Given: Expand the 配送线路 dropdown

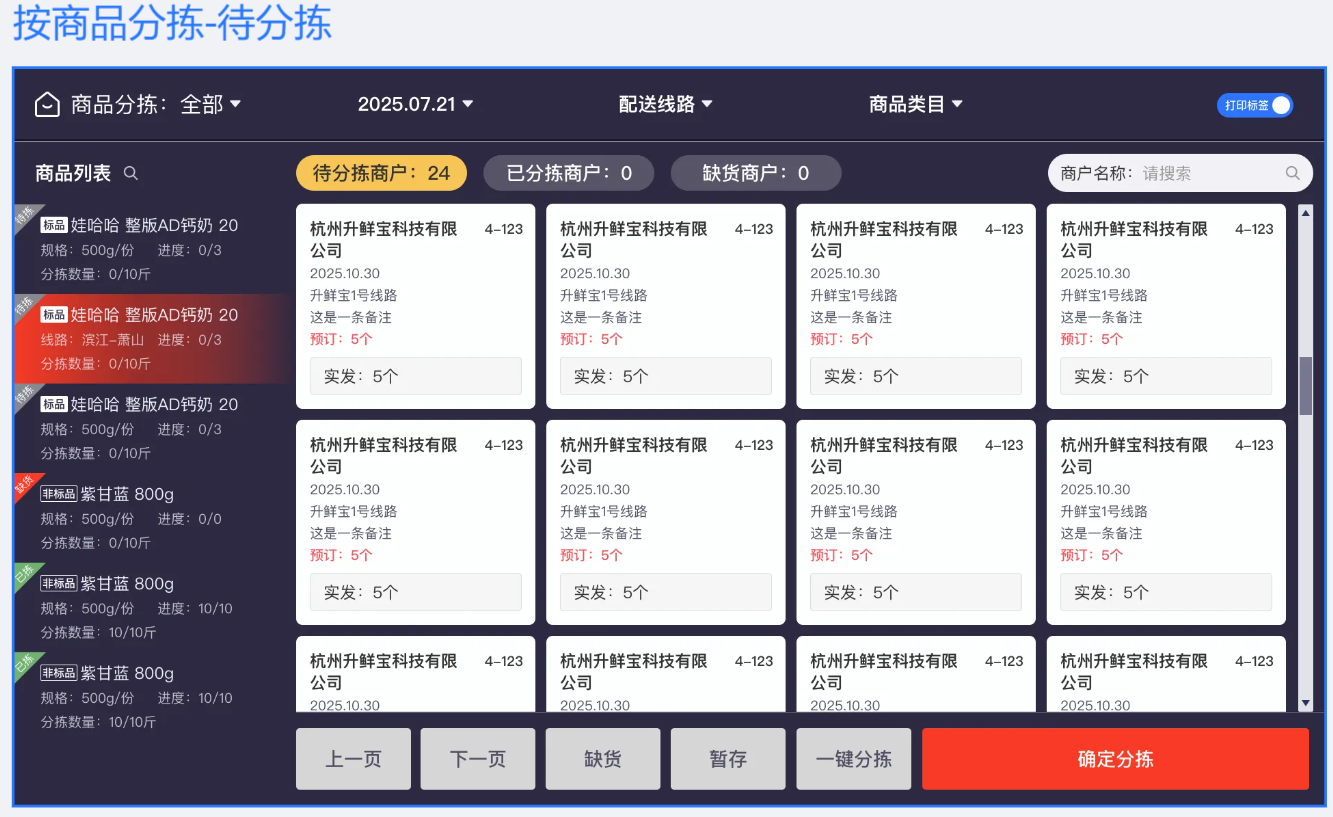Looking at the screenshot, I should (x=665, y=104).
